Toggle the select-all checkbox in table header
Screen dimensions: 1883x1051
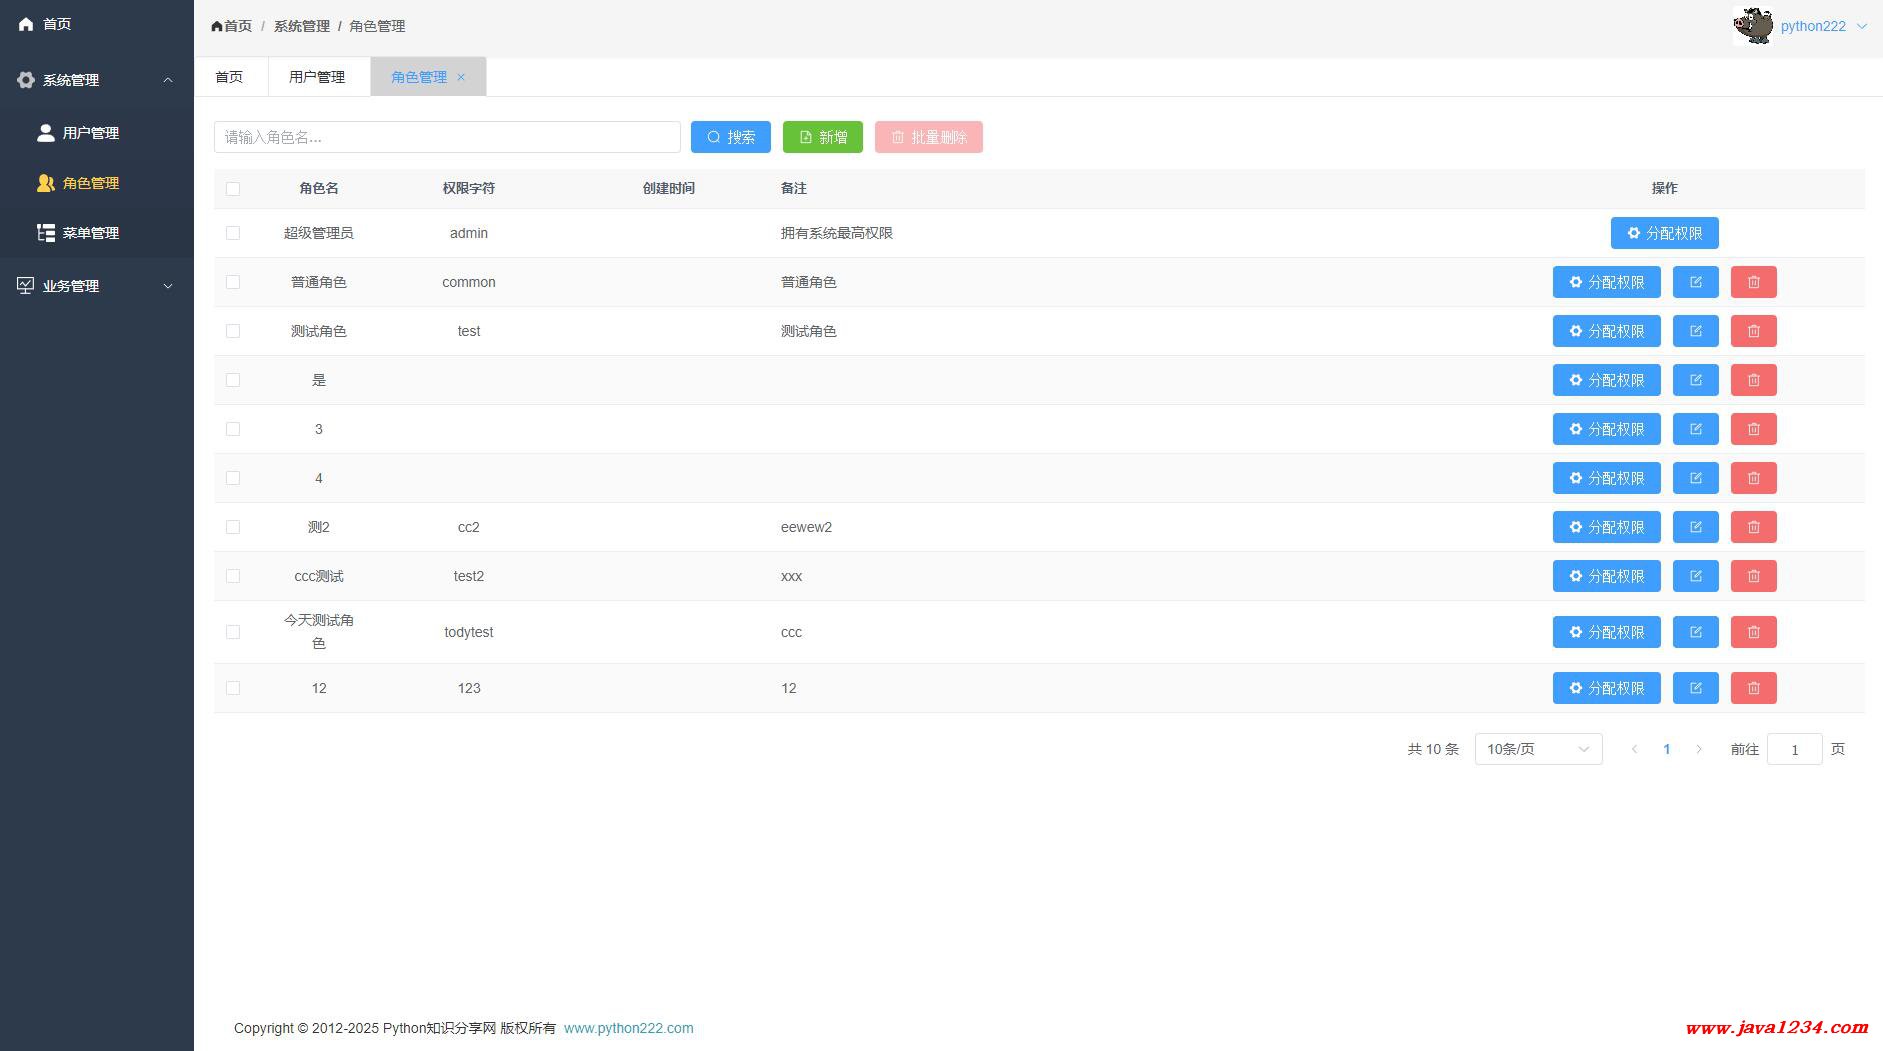pos(233,189)
